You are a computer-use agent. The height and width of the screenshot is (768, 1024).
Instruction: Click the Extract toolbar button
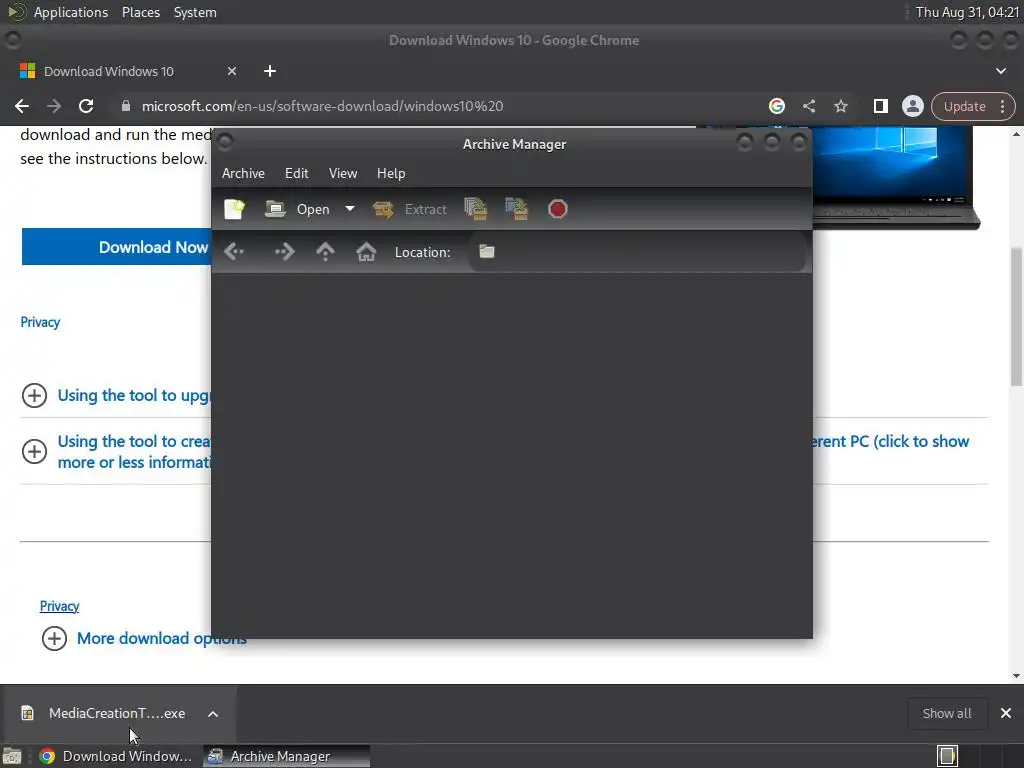pyautogui.click(x=410, y=209)
